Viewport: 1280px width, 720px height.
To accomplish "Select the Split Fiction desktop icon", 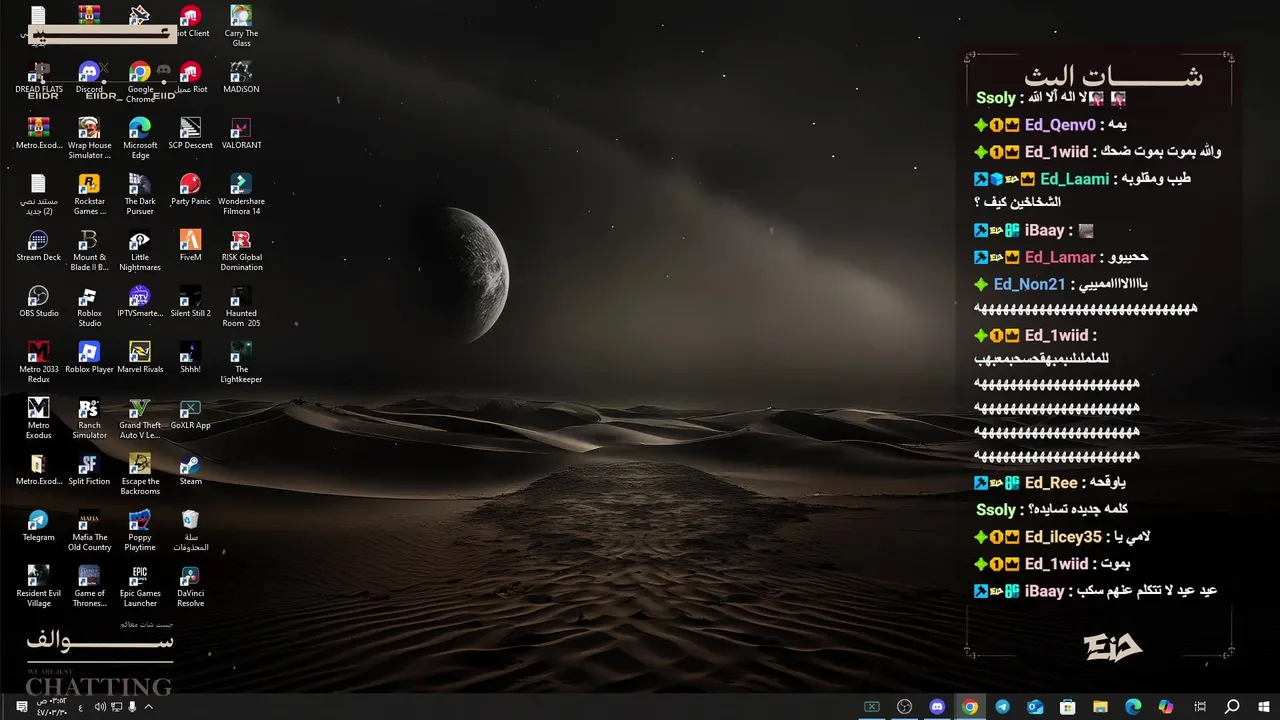I will pyautogui.click(x=89, y=469).
